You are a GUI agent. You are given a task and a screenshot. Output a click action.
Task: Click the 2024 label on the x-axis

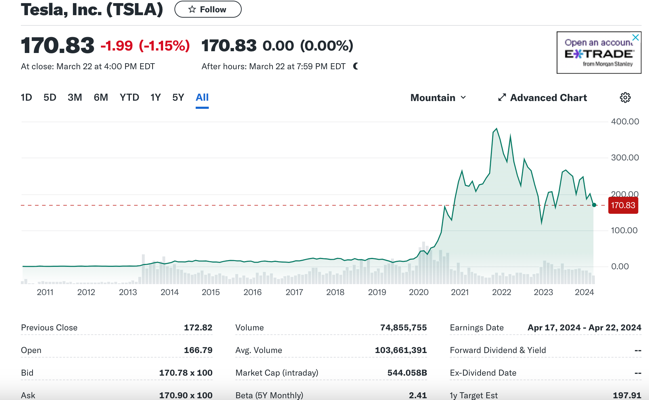click(x=584, y=292)
